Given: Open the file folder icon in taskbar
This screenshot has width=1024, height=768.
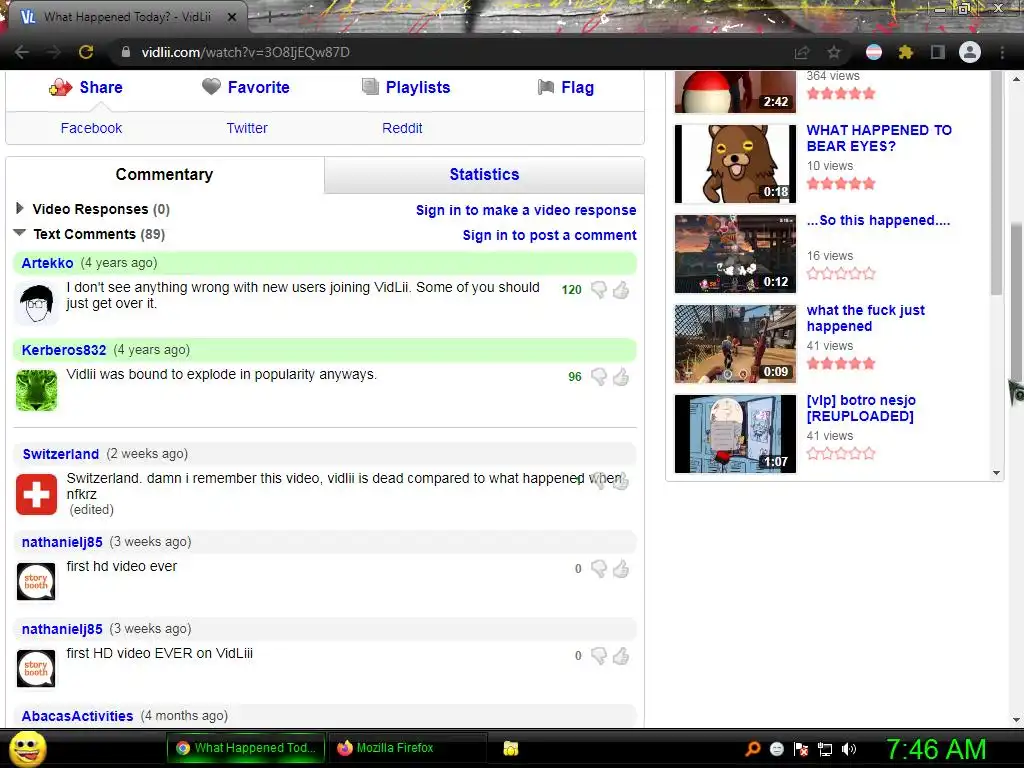Looking at the screenshot, I should coord(511,748).
